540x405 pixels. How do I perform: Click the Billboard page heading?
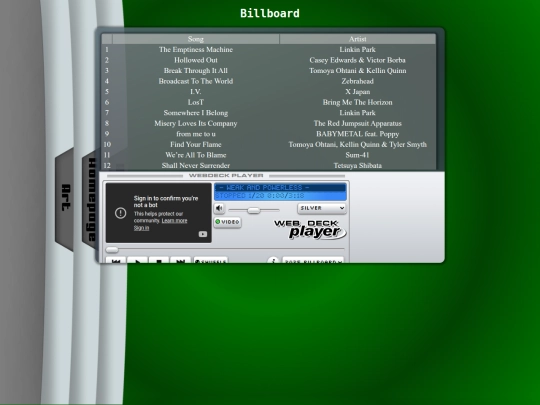(x=270, y=13)
